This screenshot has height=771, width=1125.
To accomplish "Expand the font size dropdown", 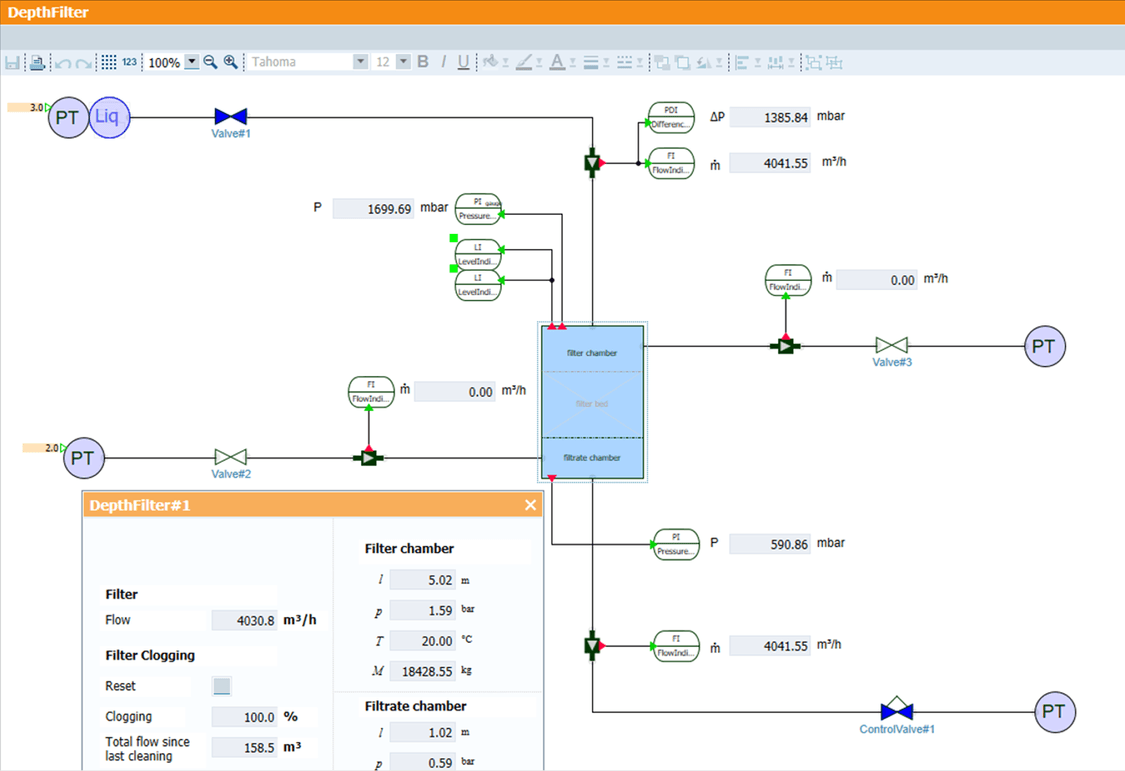I will point(403,62).
